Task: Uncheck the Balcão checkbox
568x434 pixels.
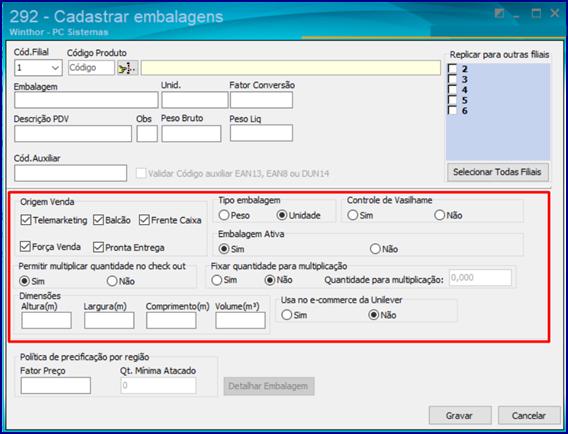Action: 99,220
